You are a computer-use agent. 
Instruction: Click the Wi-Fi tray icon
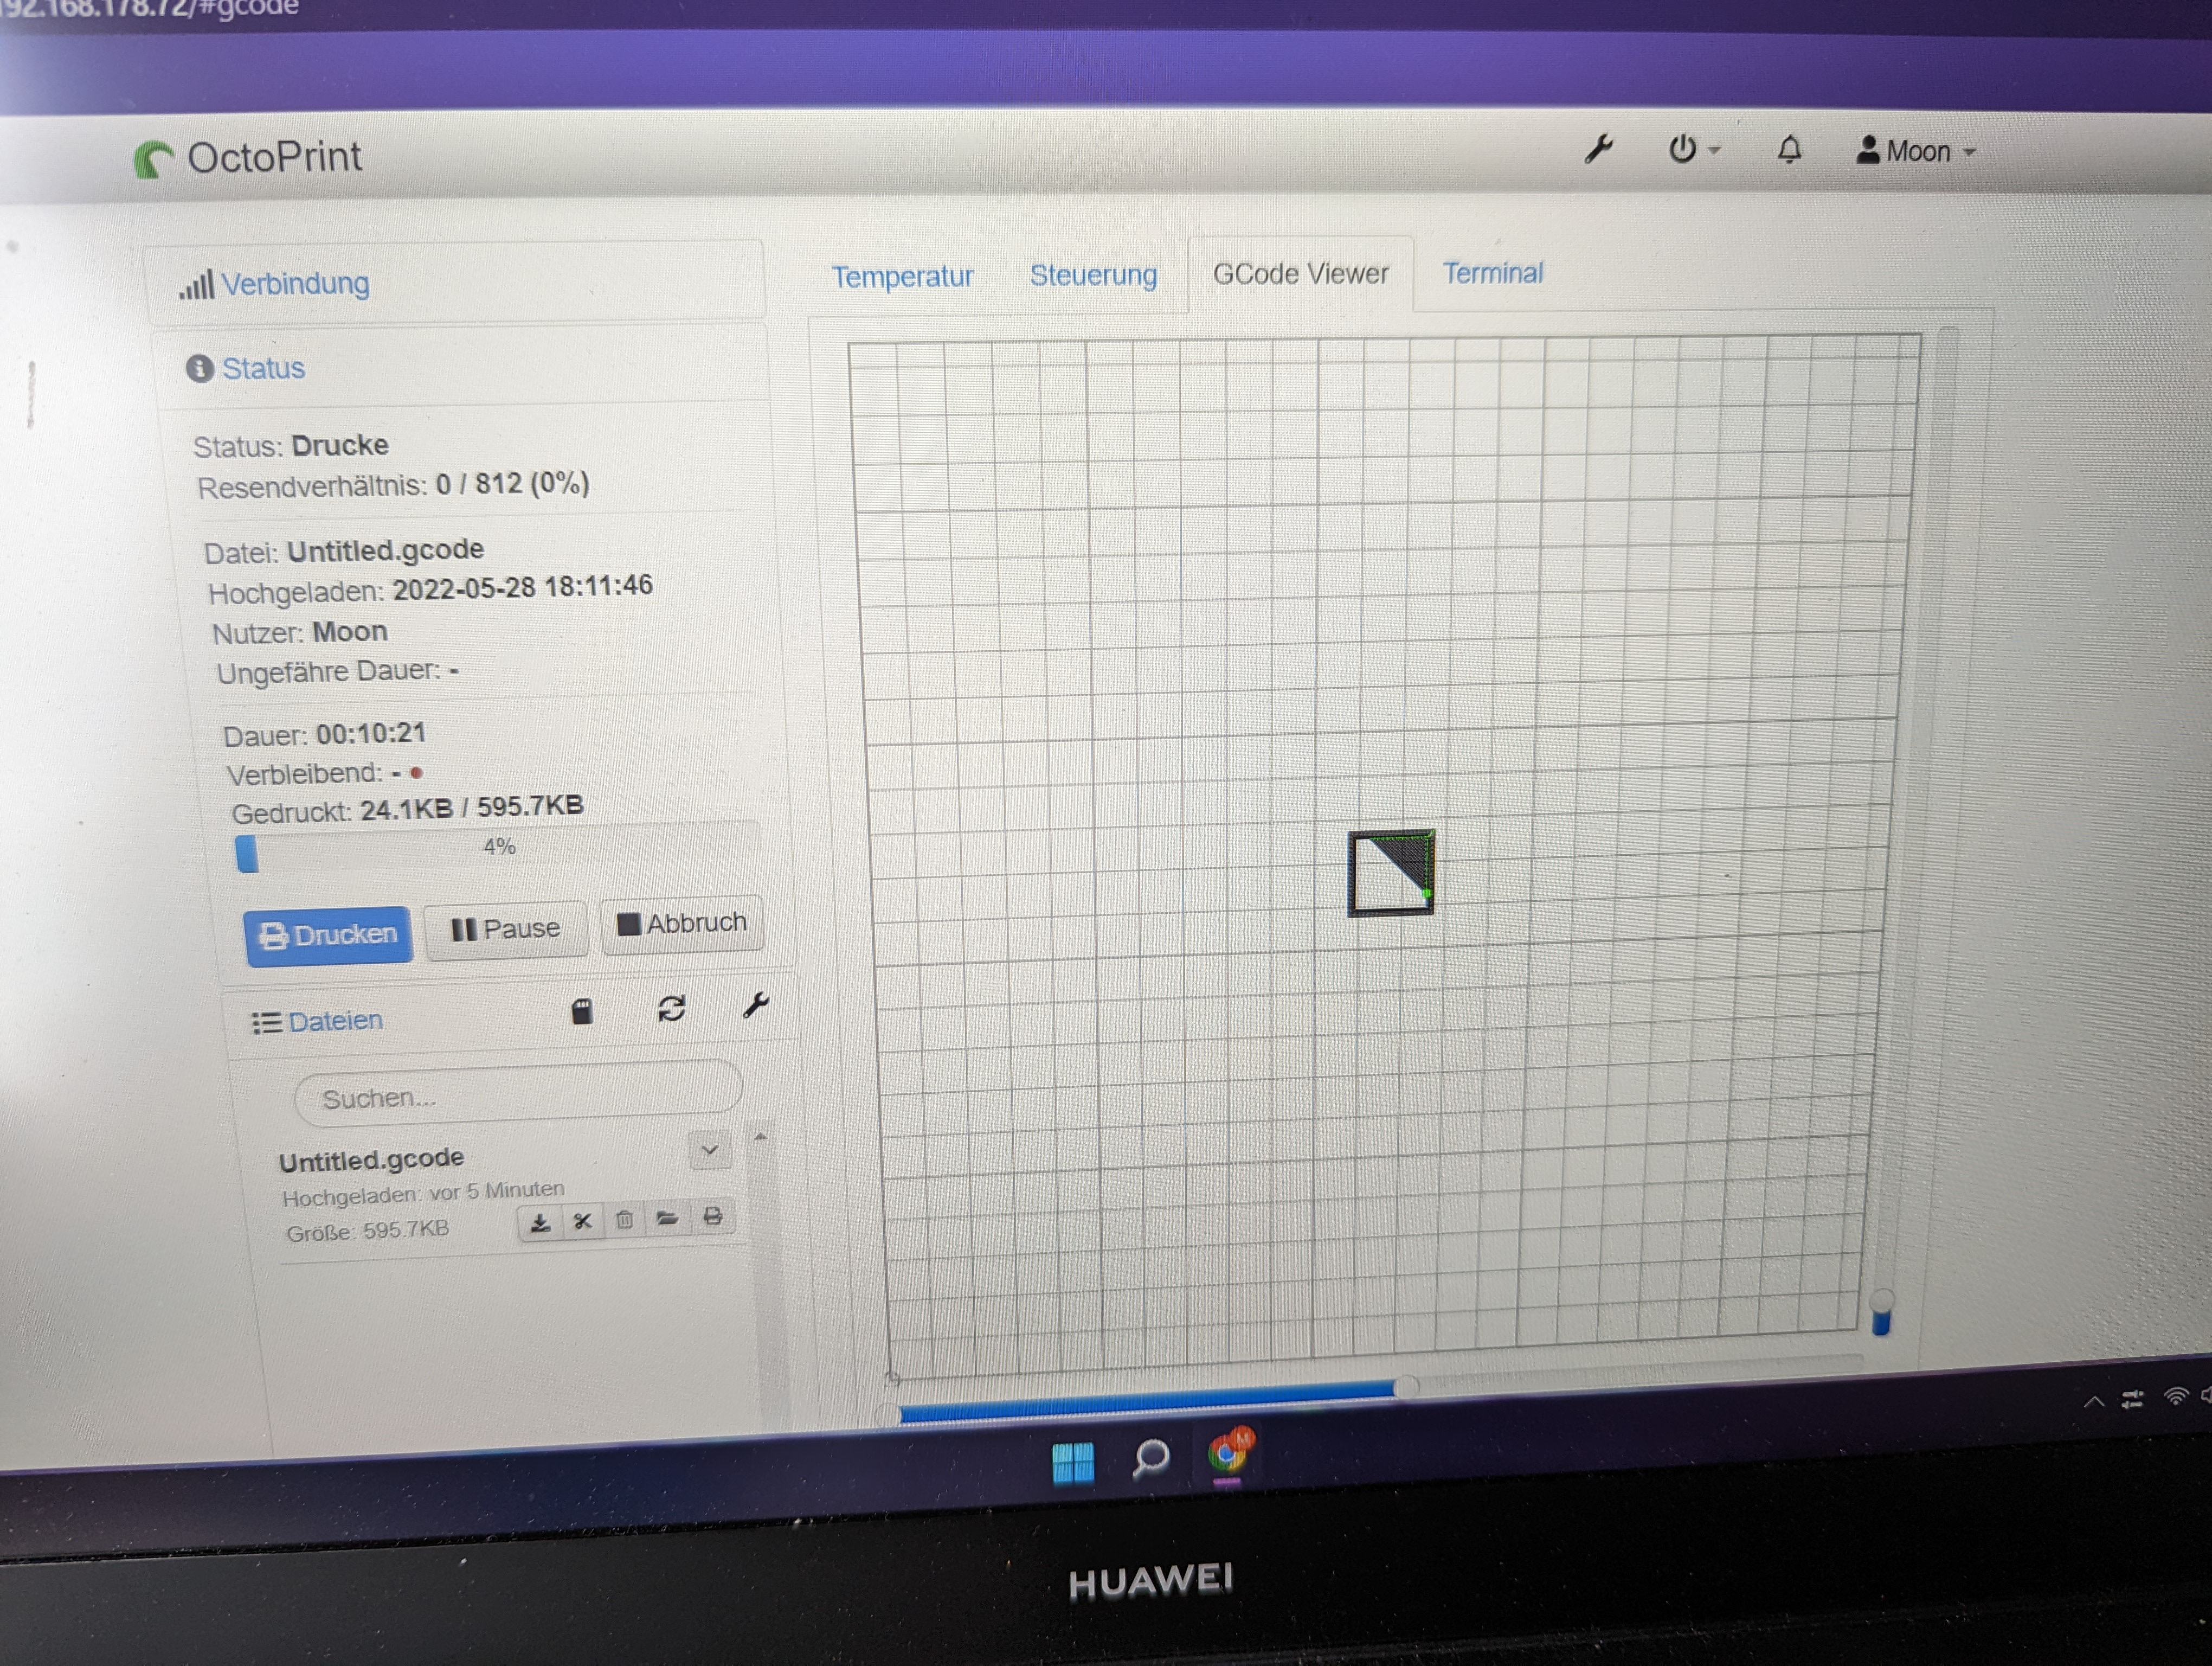(x=2176, y=1396)
